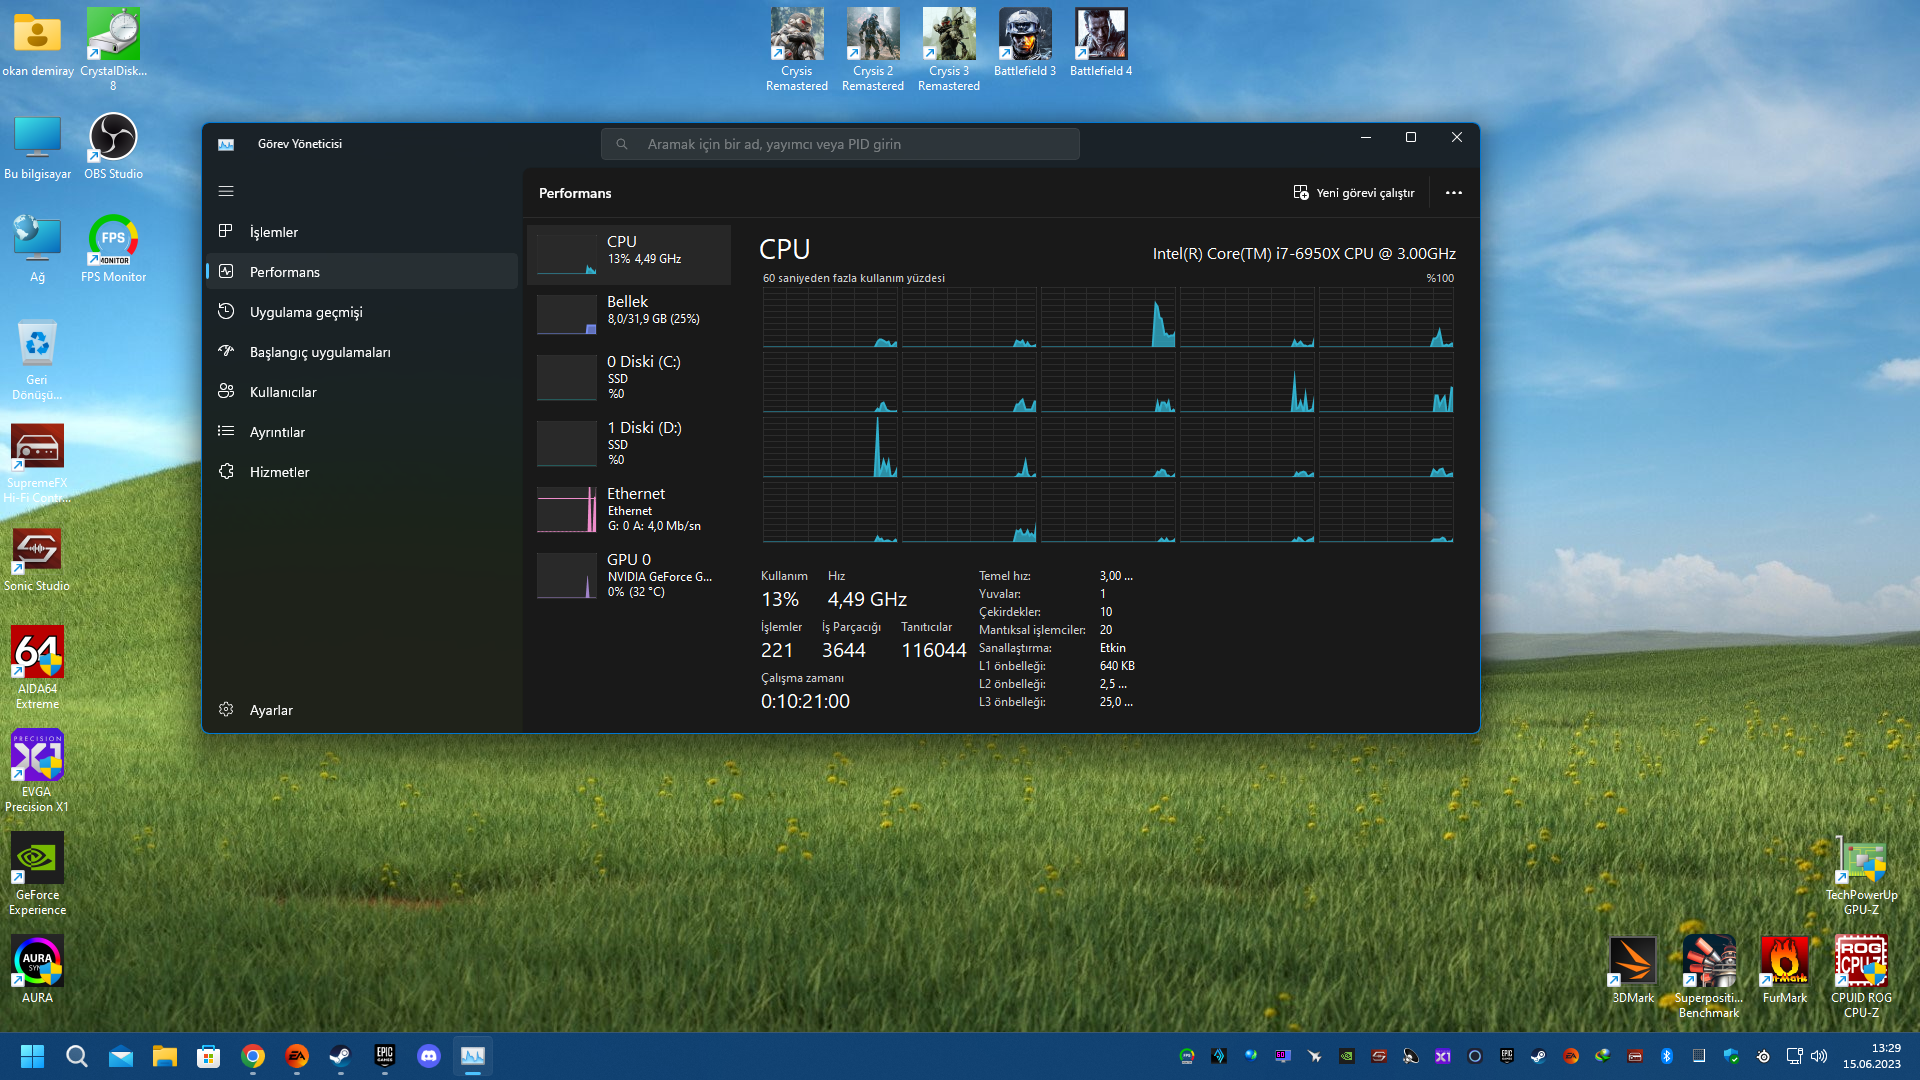This screenshot has width=1920, height=1080.
Task: Open the three-dot more options menu
Action: coord(1453,193)
